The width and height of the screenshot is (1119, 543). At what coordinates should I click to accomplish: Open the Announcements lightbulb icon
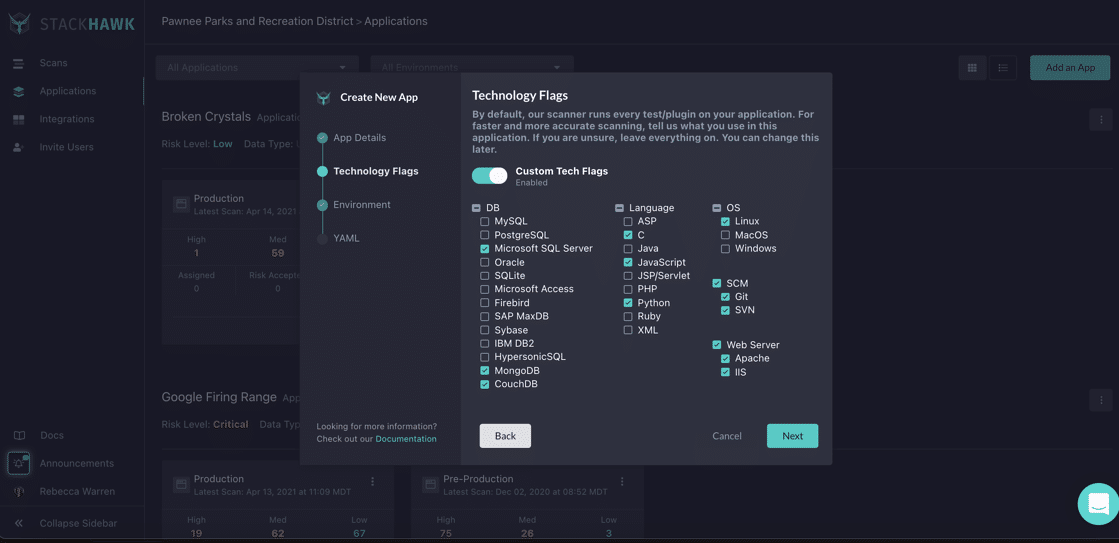tap(19, 463)
